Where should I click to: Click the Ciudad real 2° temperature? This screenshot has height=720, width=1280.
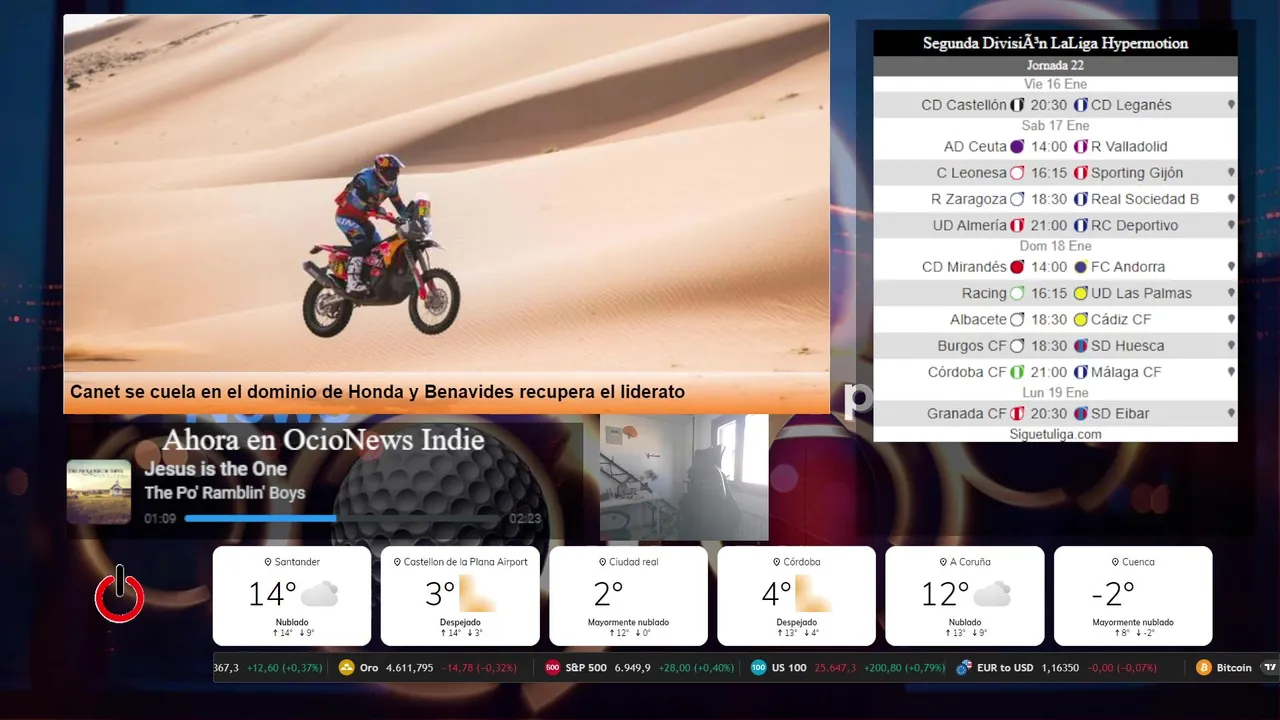click(608, 594)
